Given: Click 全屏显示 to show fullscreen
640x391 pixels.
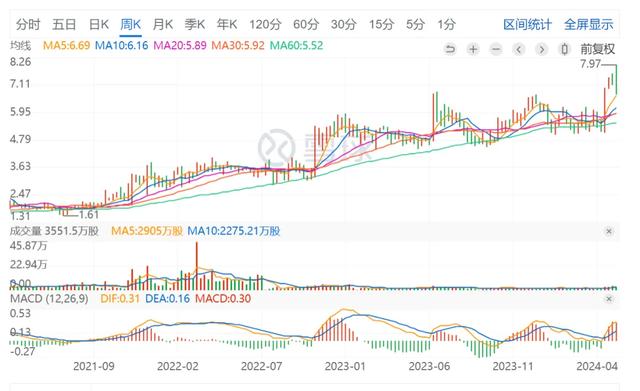Looking at the screenshot, I should [x=589, y=24].
